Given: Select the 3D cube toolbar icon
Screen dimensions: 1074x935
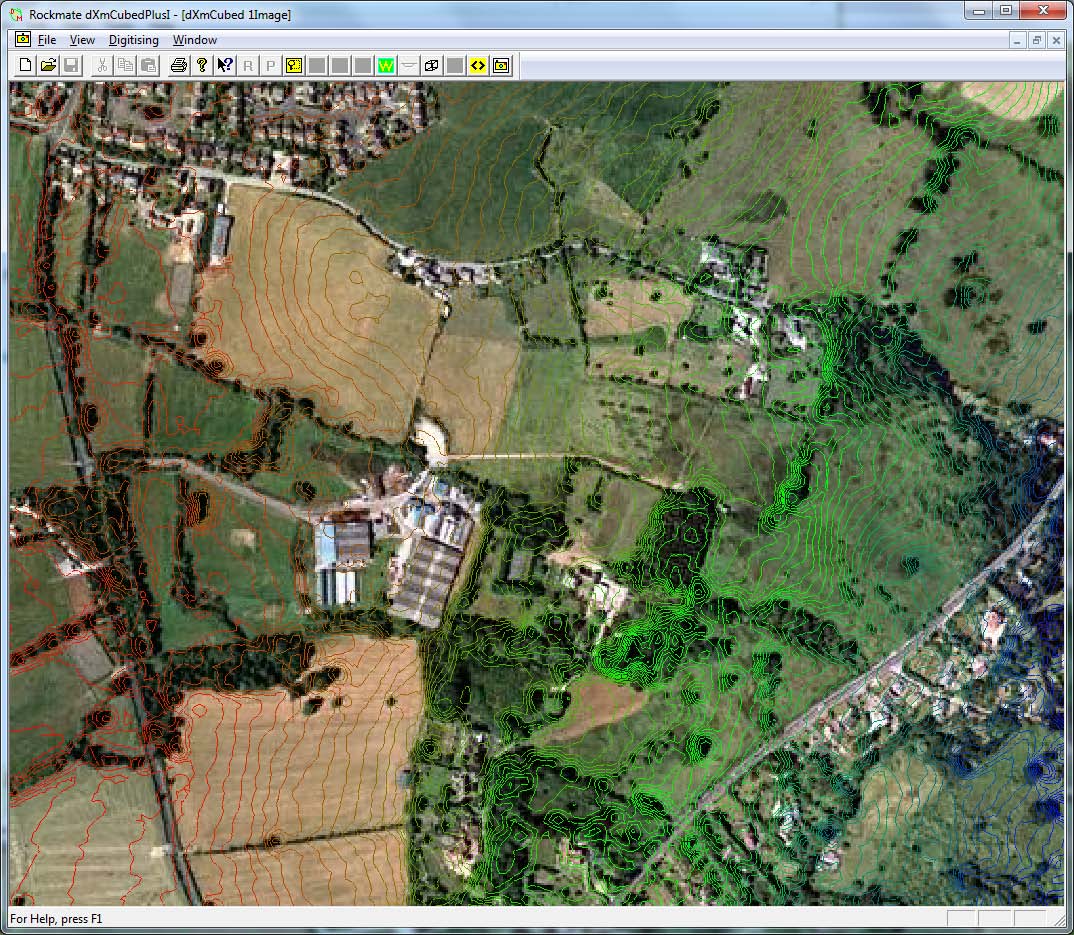Looking at the screenshot, I should [432, 65].
